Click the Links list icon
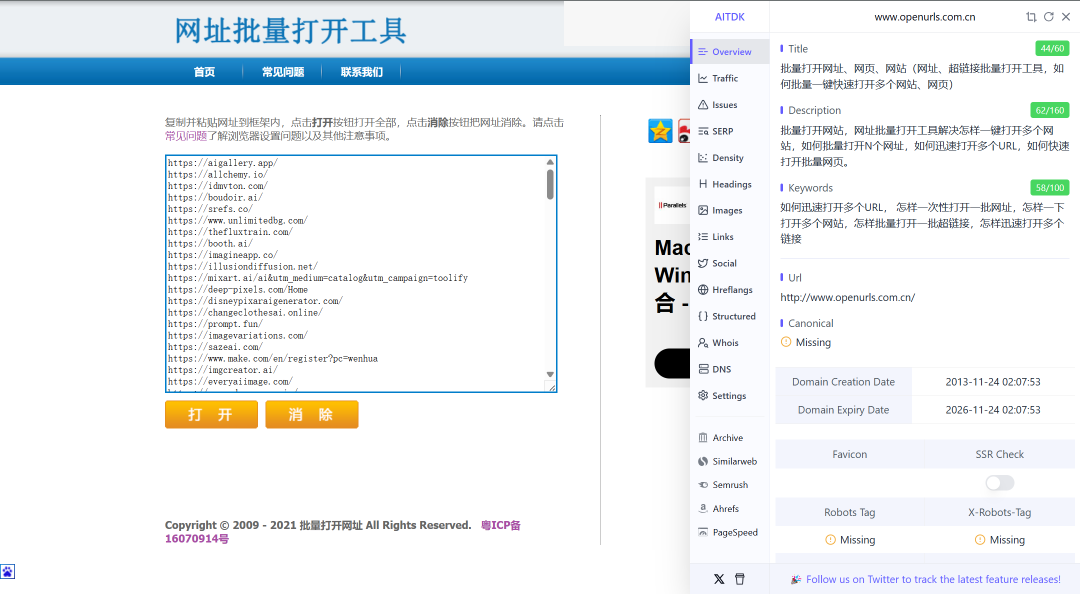This screenshot has width=1080, height=594. 703,236
